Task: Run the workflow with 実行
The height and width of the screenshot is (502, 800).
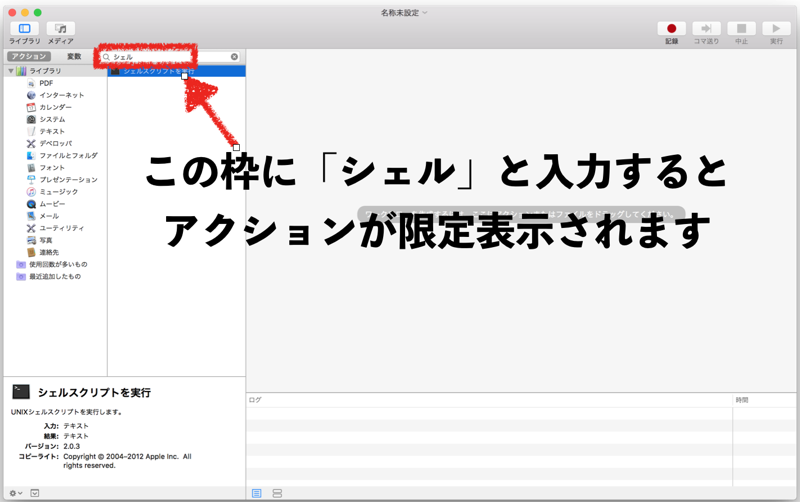Action: 776,29
